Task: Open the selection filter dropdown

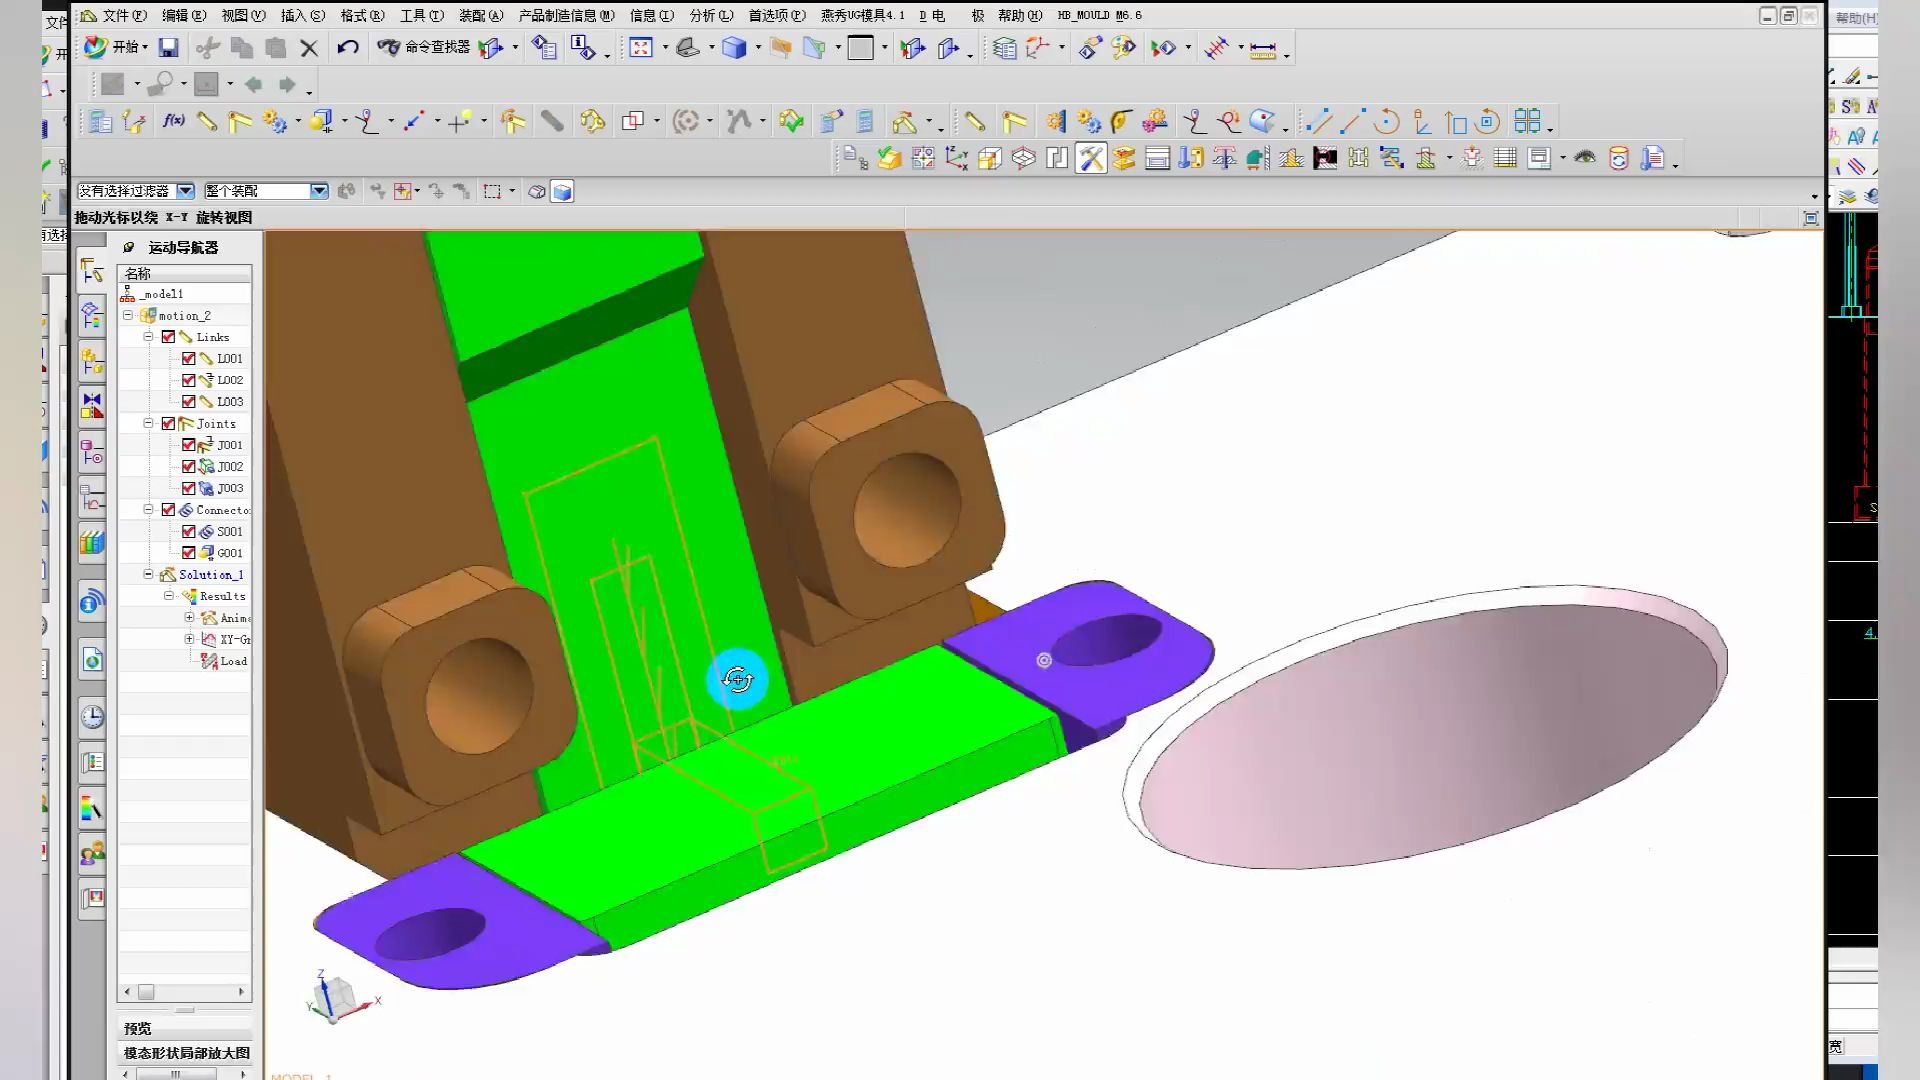Action: 185,191
